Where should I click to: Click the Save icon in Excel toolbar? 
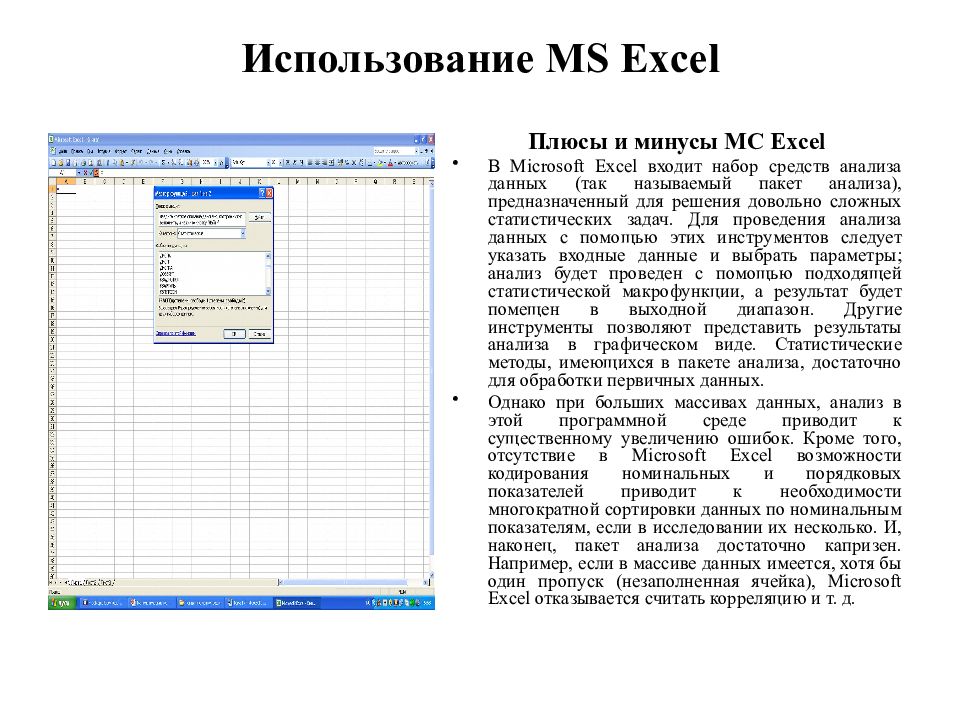(68, 163)
